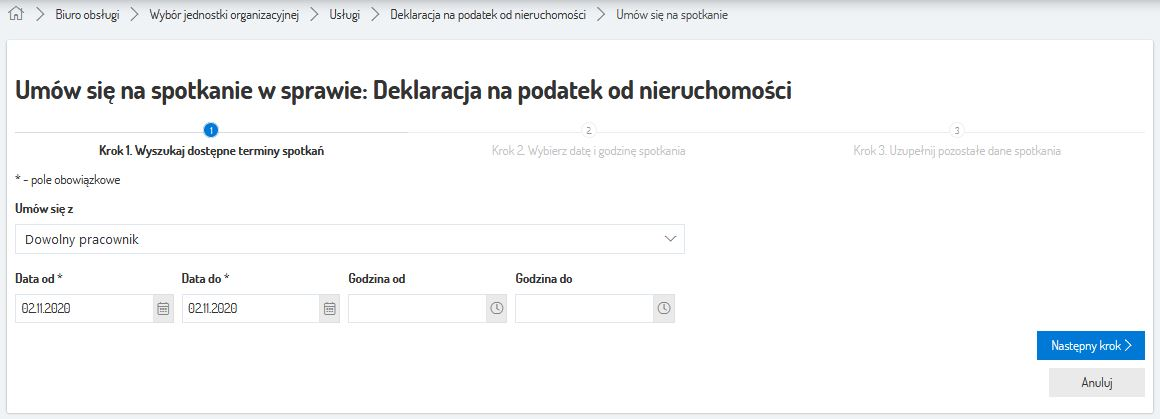Image resolution: width=1160 pixels, height=419 pixels.
Task: Go to Biuro obsługi breadcrumb
Action: click(x=87, y=16)
